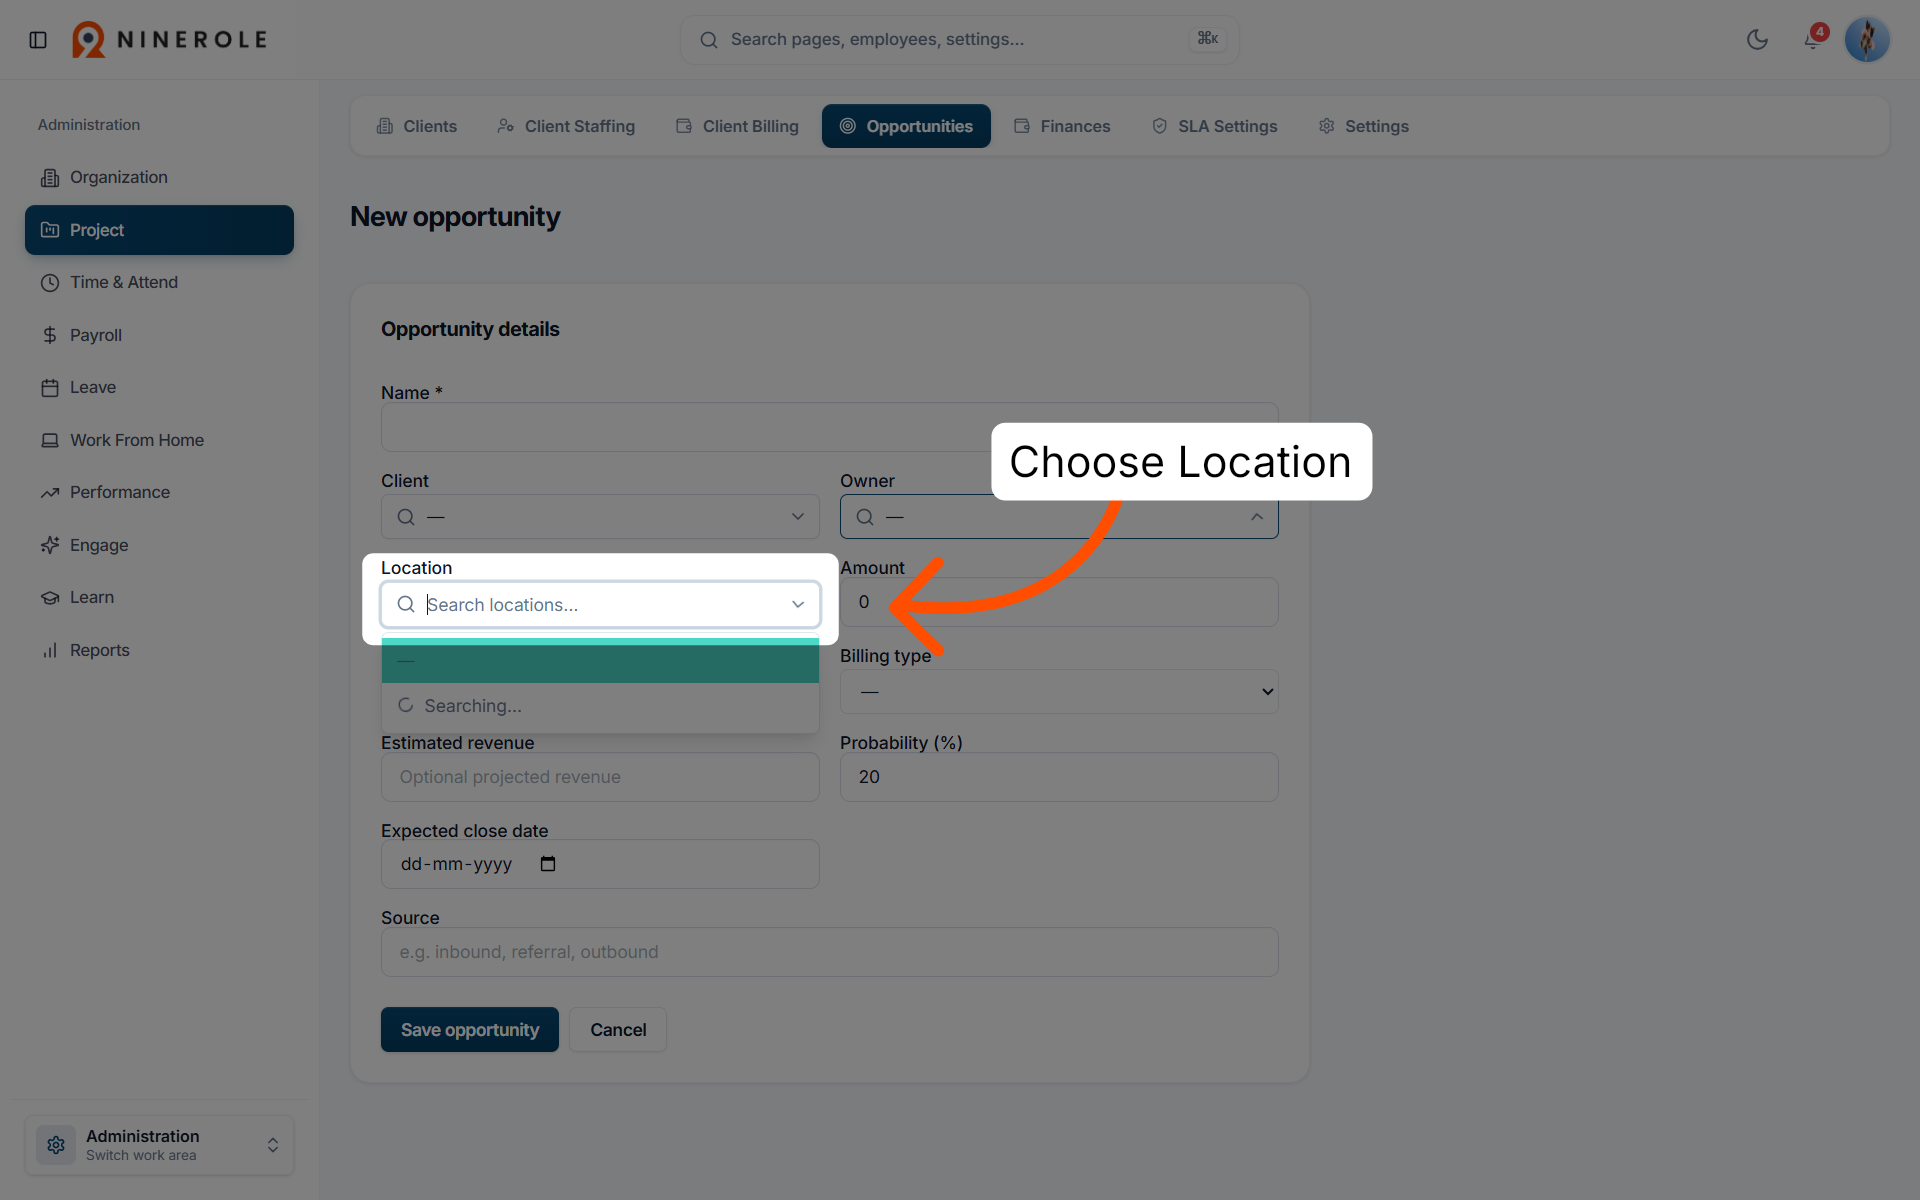The height and width of the screenshot is (1200, 1920).
Task: Expand the Client dropdown
Action: pyautogui.click(x=600, y=517)
